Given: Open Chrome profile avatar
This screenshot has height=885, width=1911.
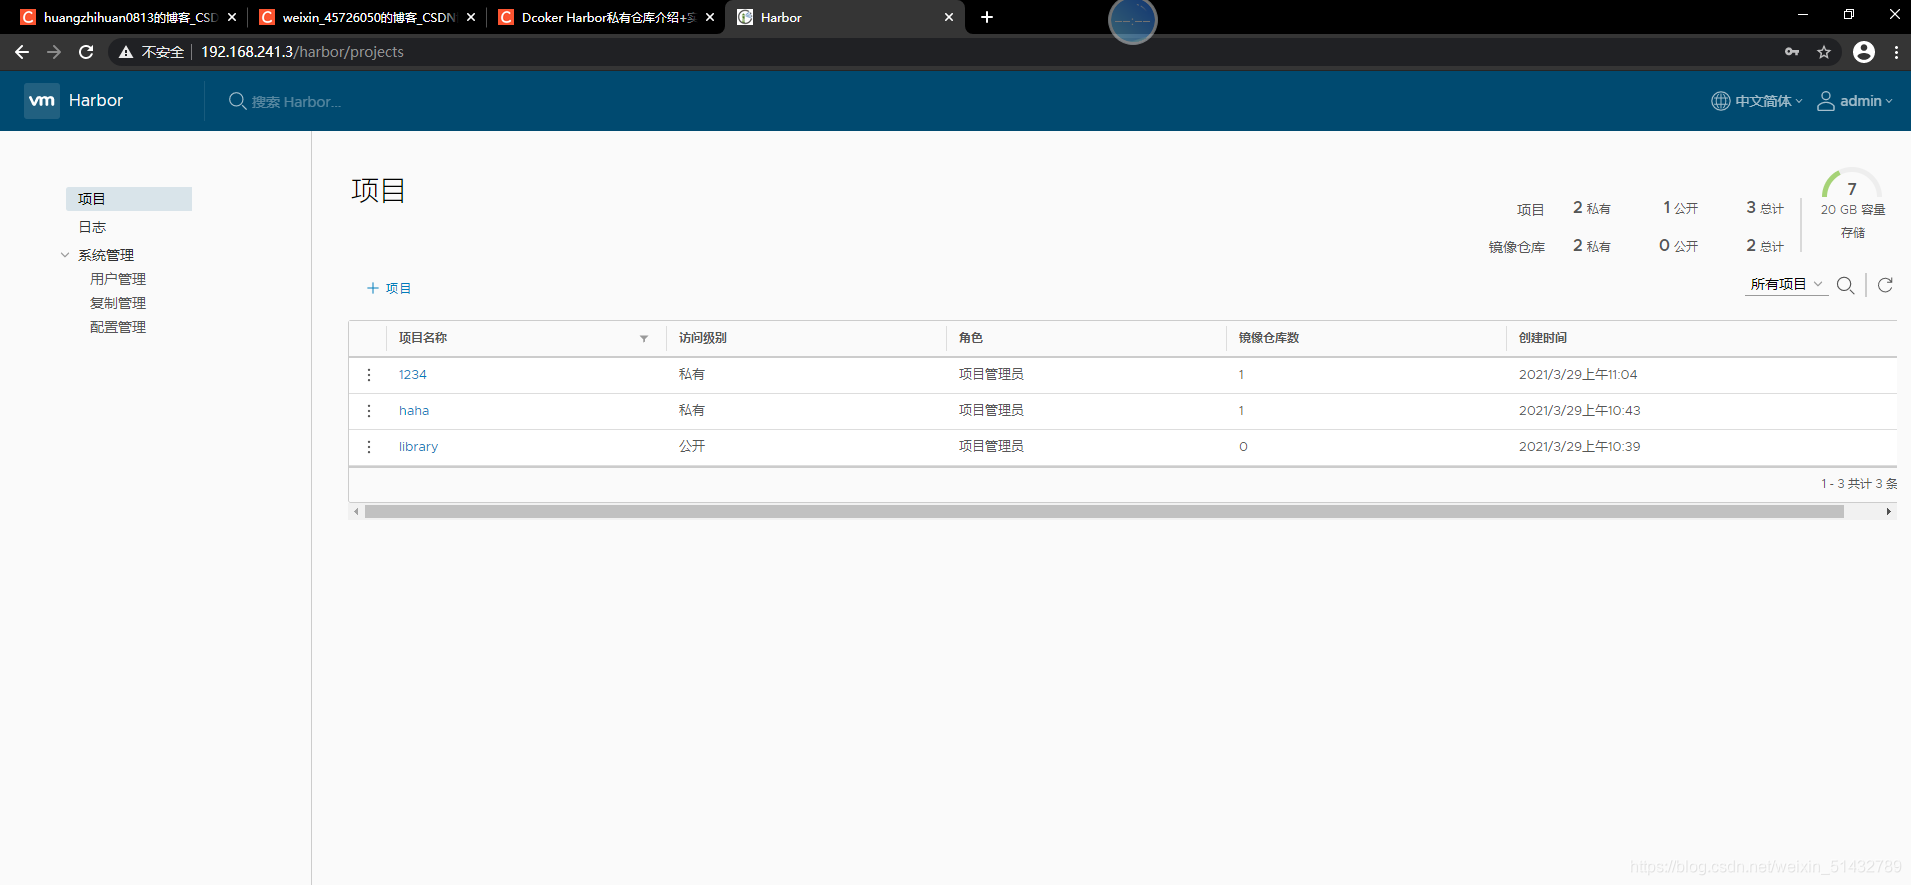Looking at the screenshot, I should click(1864, 52).
